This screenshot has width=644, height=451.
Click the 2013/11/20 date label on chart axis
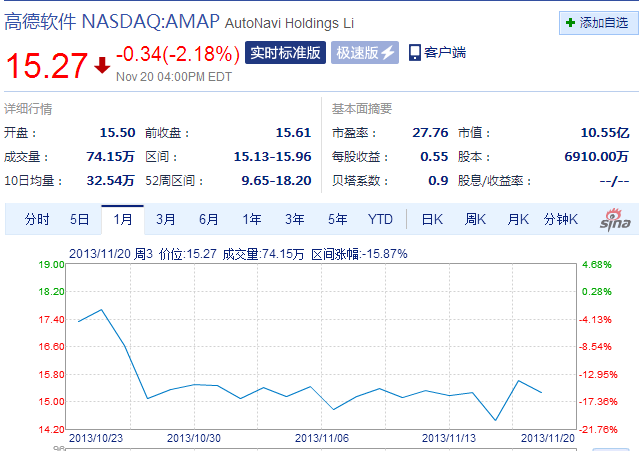tap(548, 438)
